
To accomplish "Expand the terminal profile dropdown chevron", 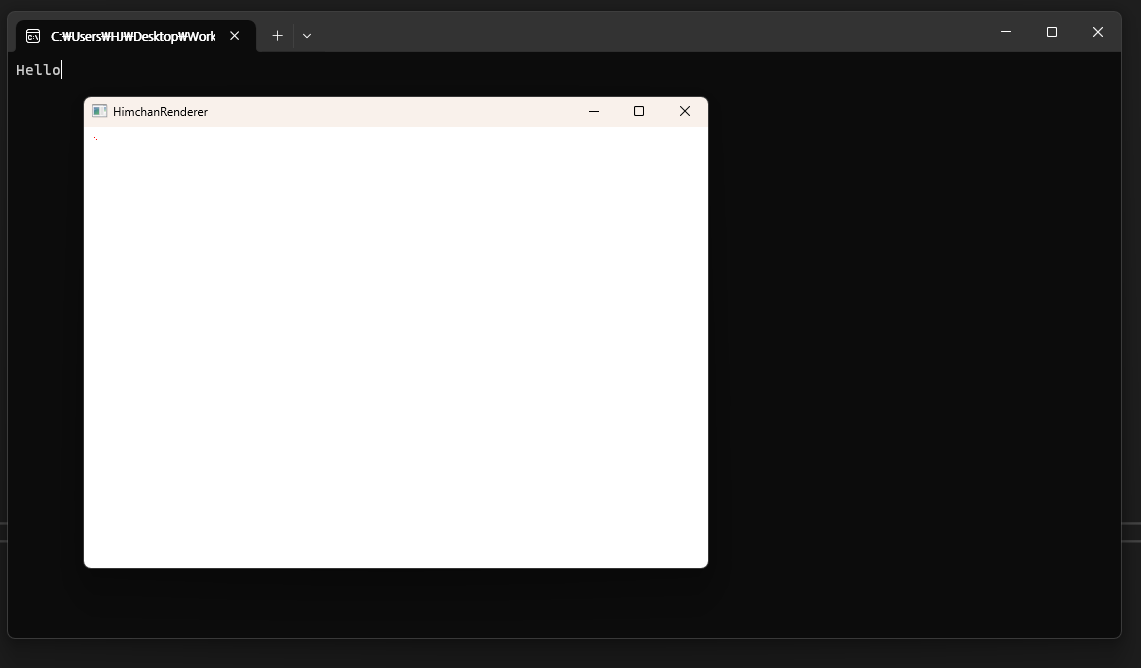I will click(x=307, y=36).
